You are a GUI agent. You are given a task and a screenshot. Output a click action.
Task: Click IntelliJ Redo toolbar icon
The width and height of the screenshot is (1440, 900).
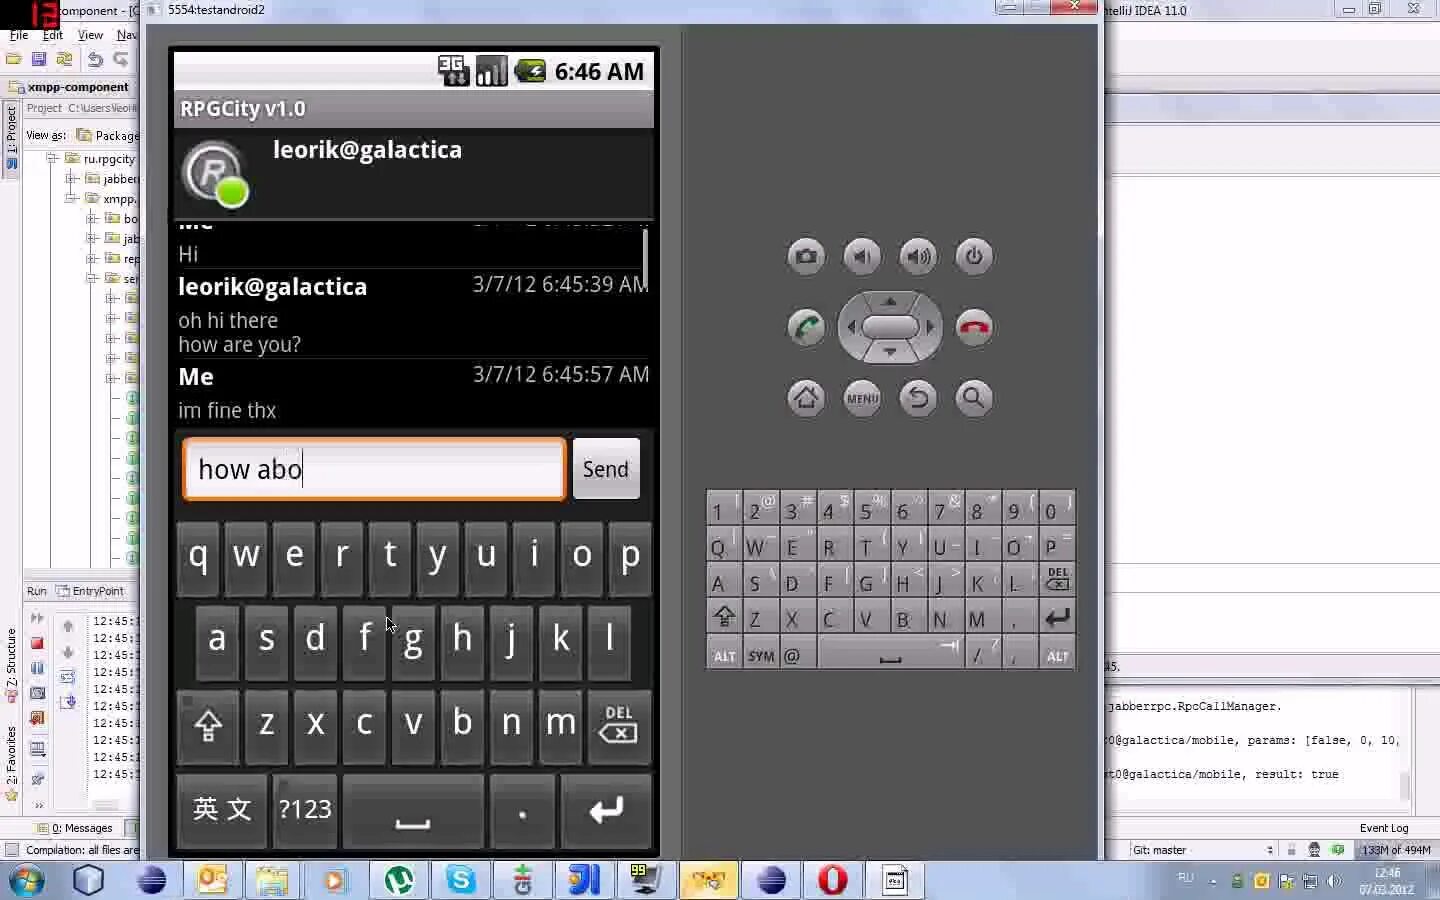click(121, 59)
